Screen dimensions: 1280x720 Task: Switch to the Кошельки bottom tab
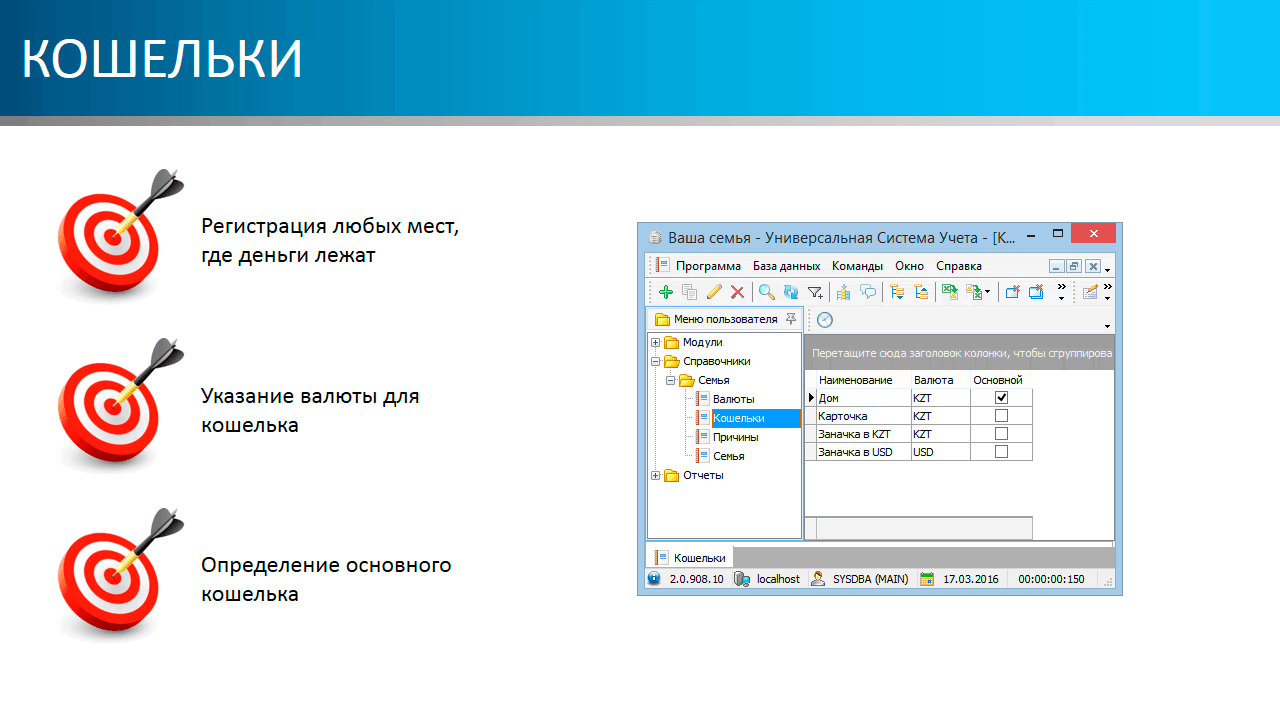click(690, 557)
